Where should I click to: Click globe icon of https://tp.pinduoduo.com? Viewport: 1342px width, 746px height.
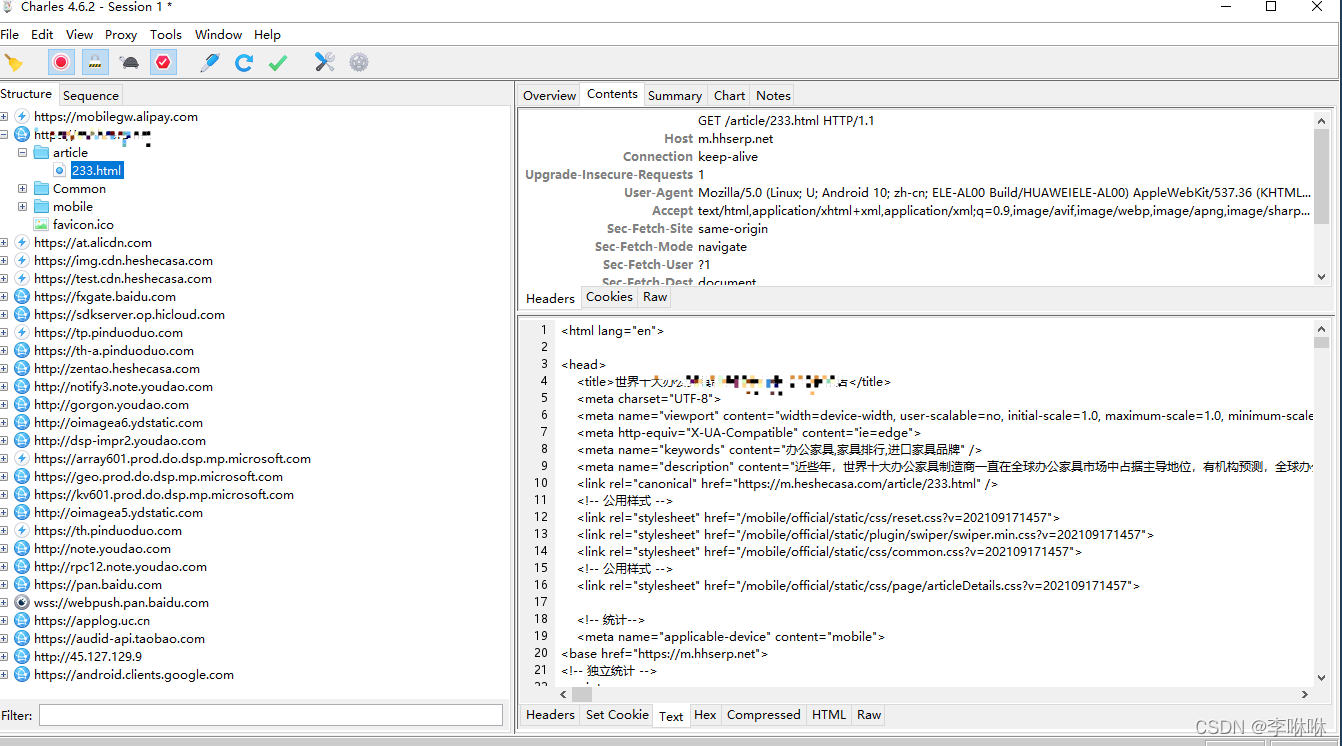pos(22,333)
